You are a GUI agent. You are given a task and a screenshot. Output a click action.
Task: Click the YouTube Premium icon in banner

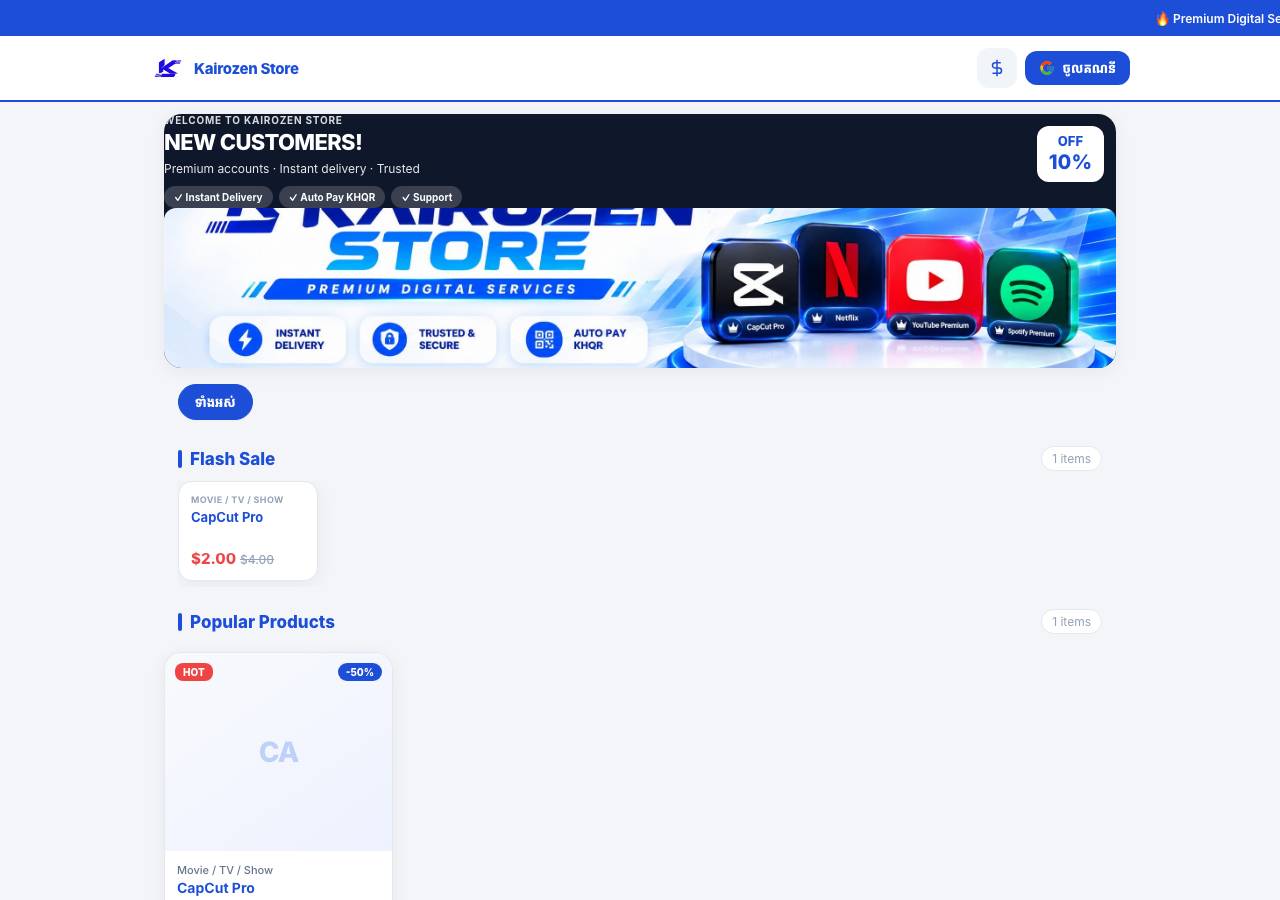[x=935, y=286]
